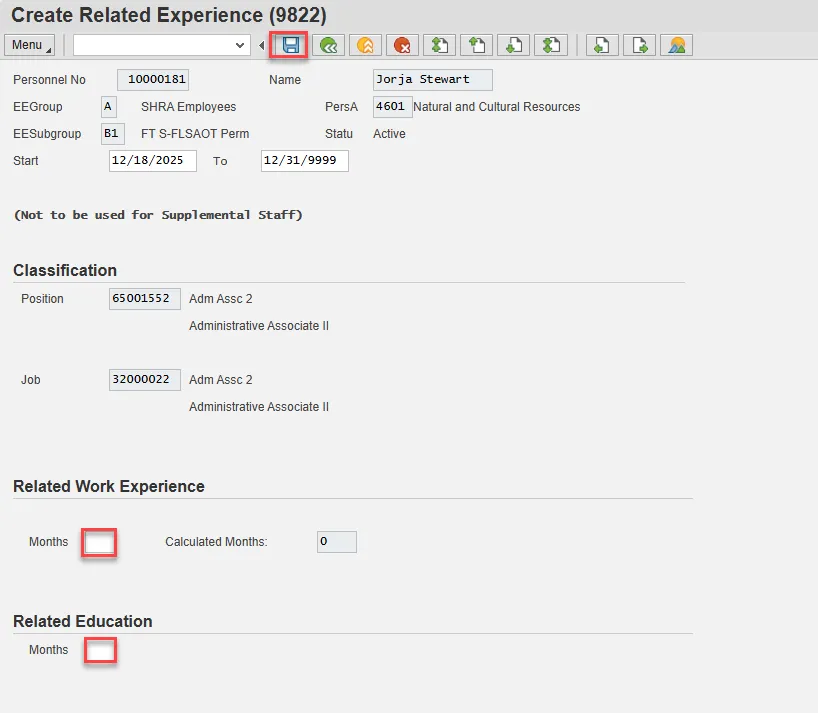Click the Next record document icon
818x713 pixels.
click(639, 45)
